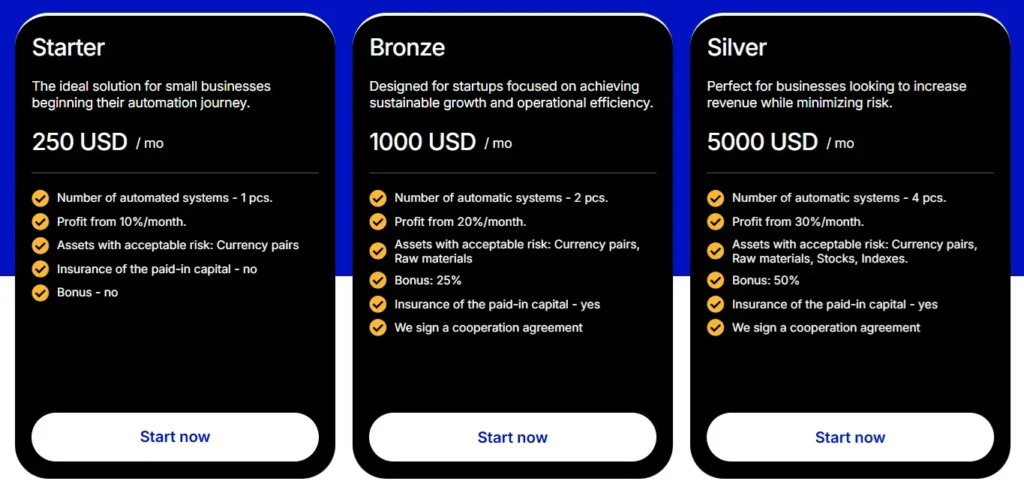Click the 1000 USD monthly price
The image size is (1024, 490).
tap(422, 142)
